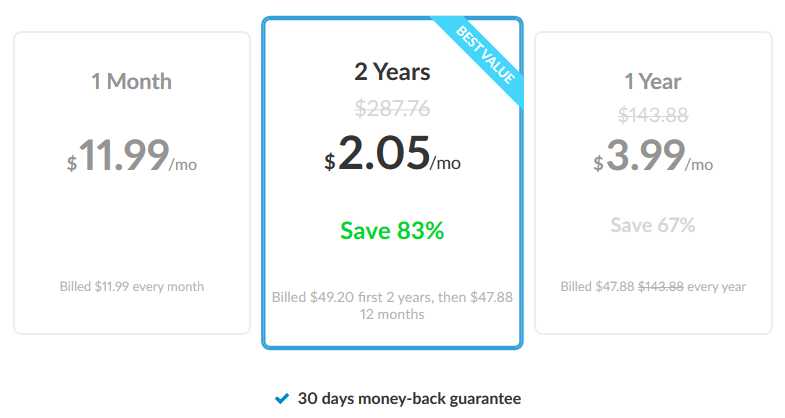Image resolution: width=785 pixels, height=418 pixels.
Task: Click the green Save 83% label
Action: 392,231
